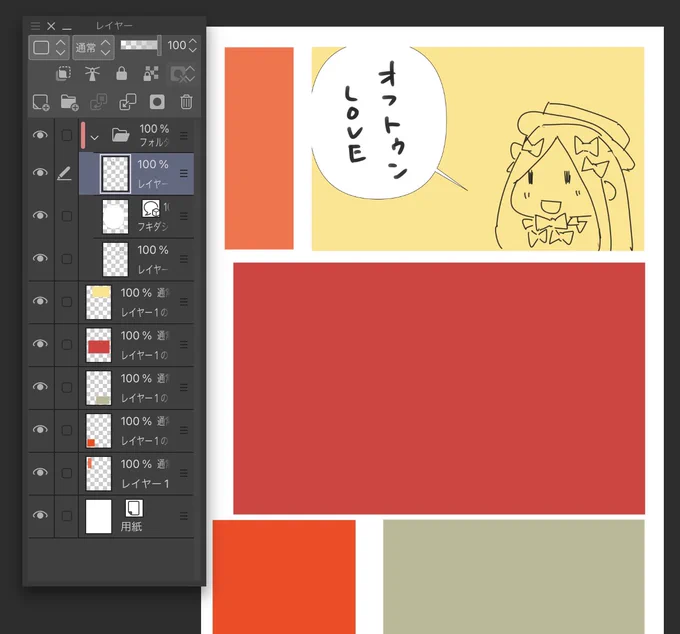Hide the red thumbnail layer
This screenshot has height=634, width=680.
[40, 343]
